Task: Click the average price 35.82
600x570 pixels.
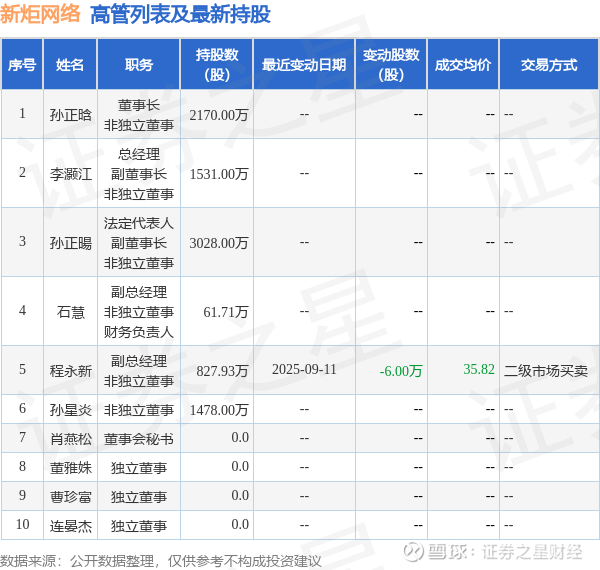Action: click(x=479, y=369)
